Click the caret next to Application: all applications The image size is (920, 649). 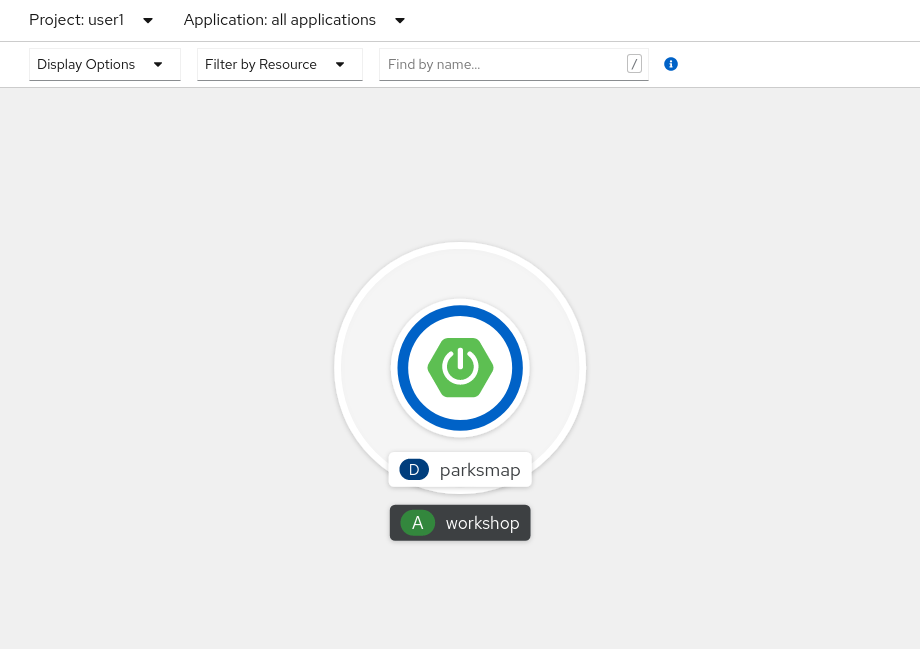tap(400, 20)
